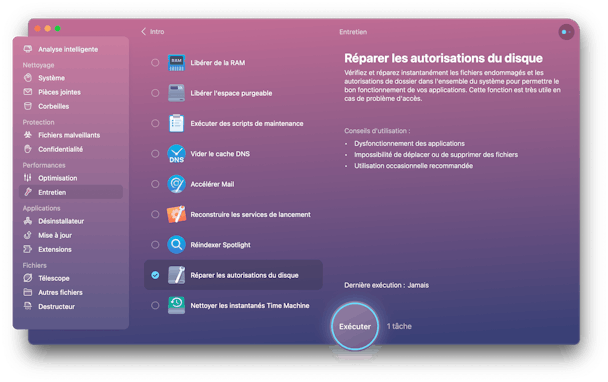Click the 1 tâche counter text
Image resolution: width=608 pixels, height=382 pixels.
pos(399,326)
